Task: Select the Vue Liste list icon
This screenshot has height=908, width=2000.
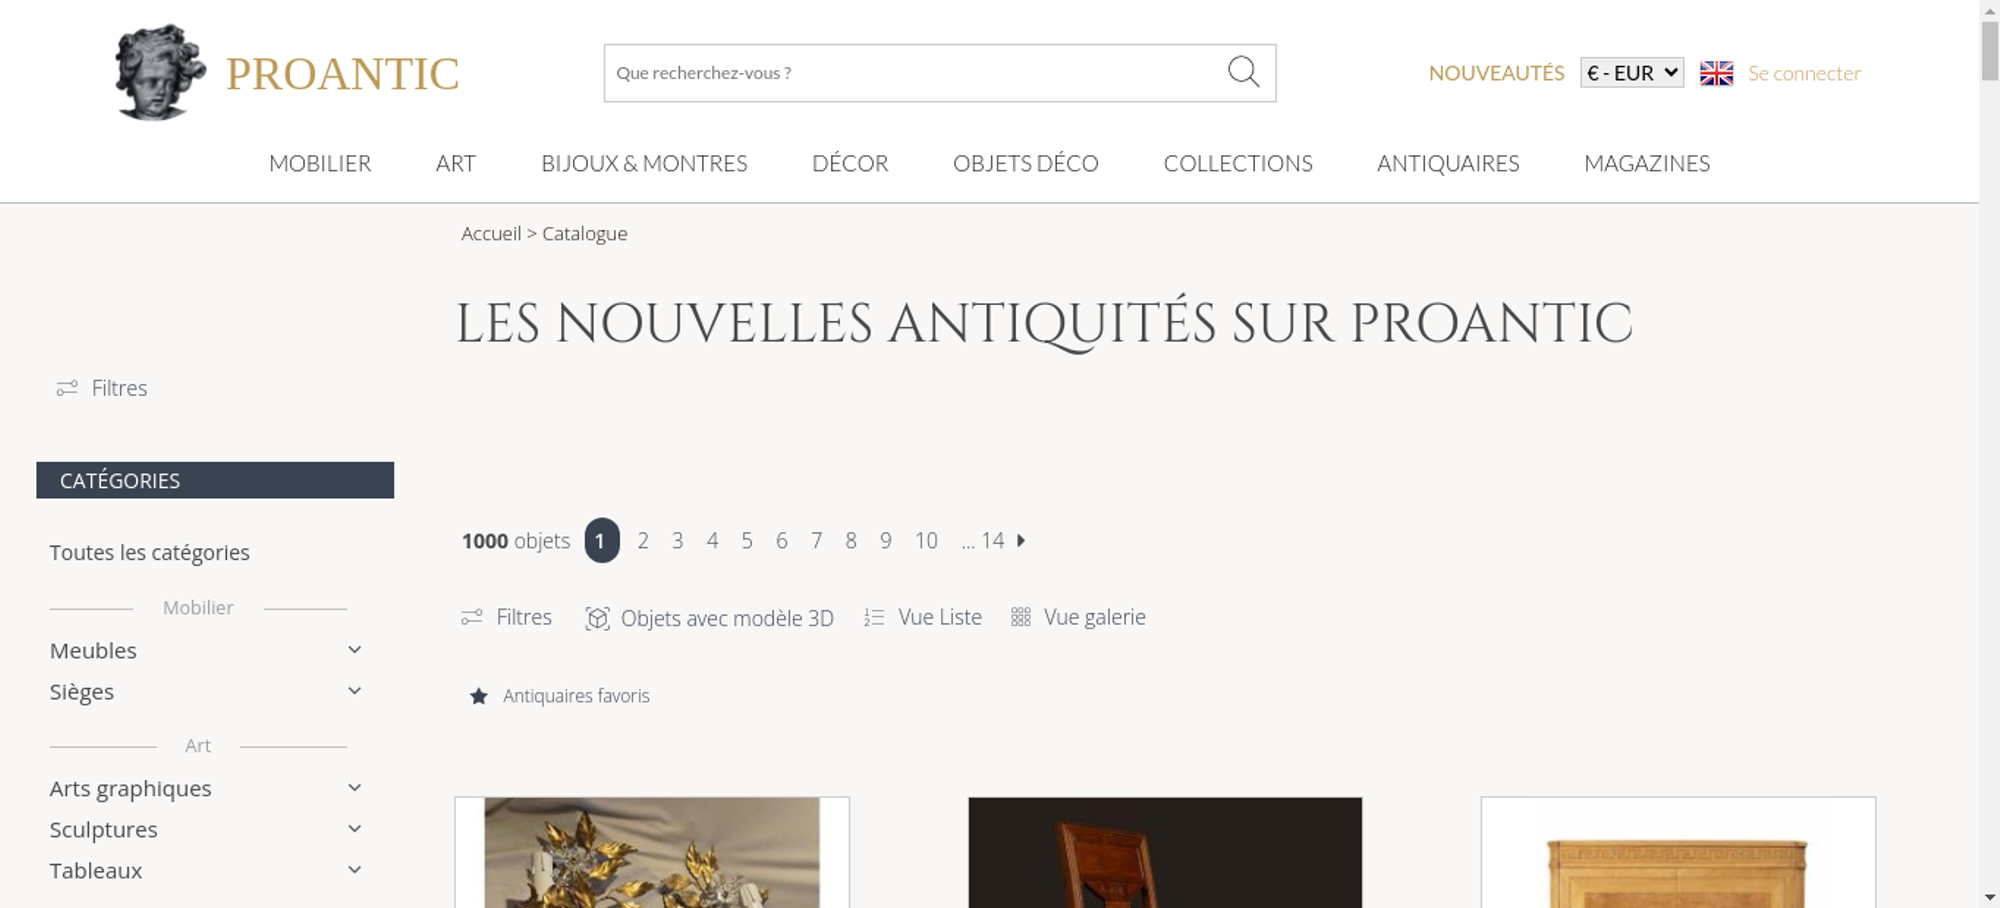Action: tap(874, 618)
